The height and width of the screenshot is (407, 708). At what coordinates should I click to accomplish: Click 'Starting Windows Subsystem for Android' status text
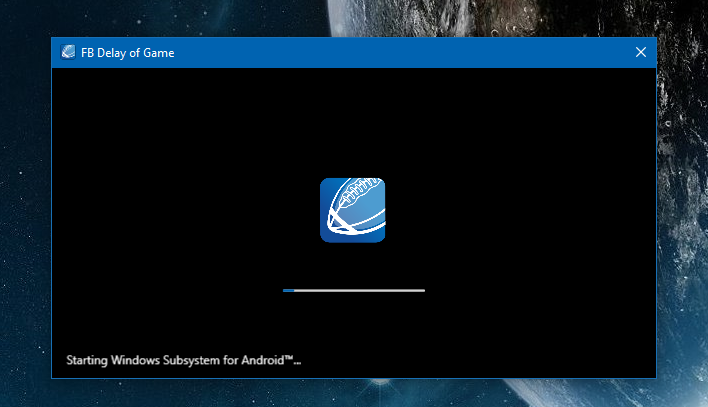(x=183, y=360)
